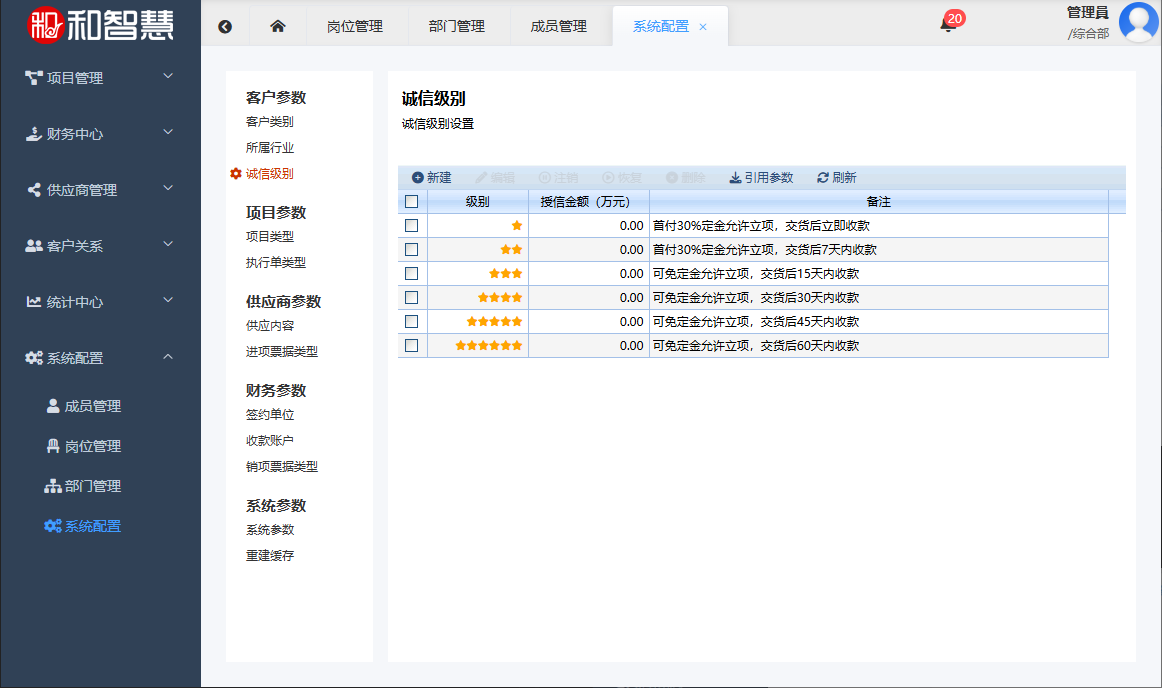
Task: Check the two-star level row
Action: pos(412,250)
